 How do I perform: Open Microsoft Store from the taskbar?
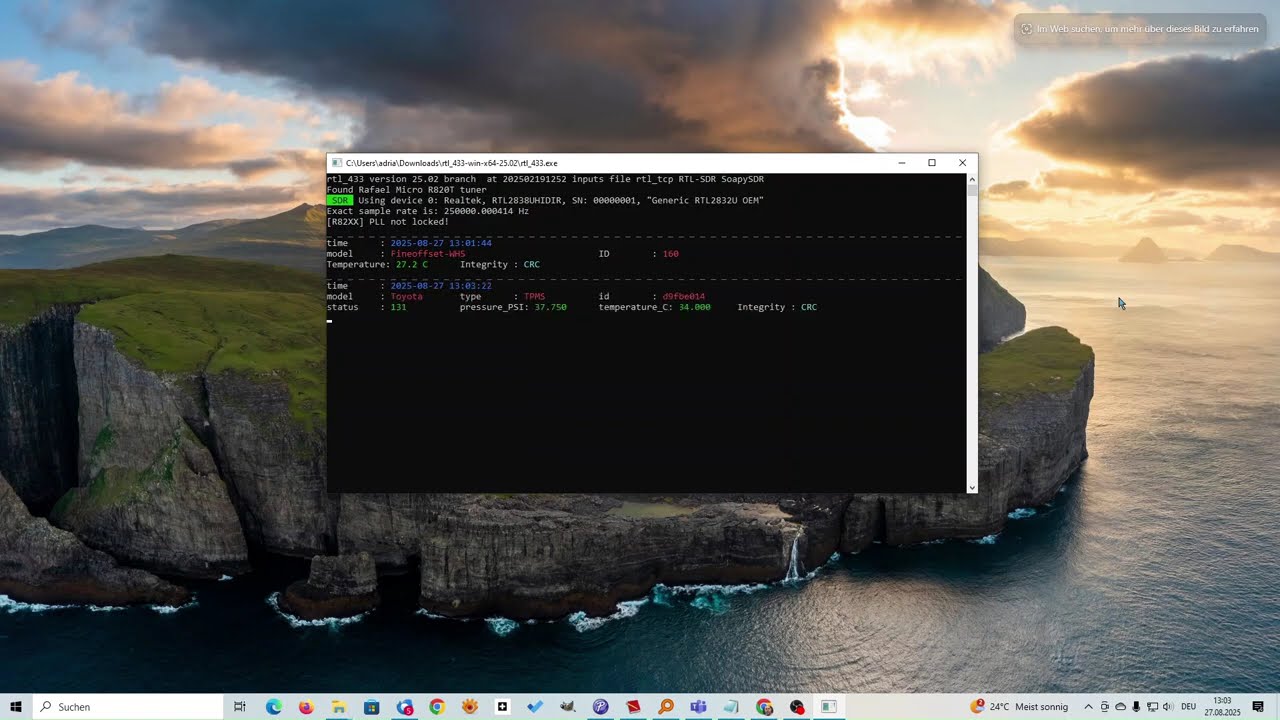click(371, 707)
